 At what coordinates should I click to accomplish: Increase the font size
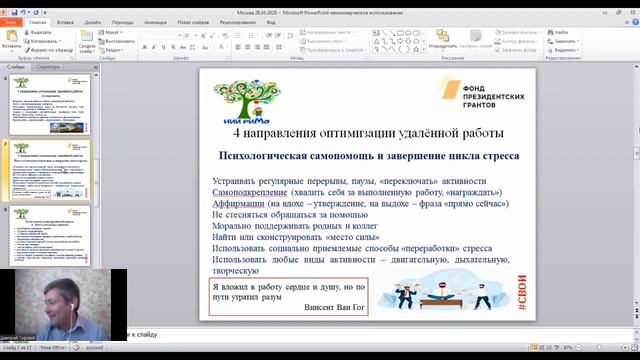[x=203, y=36]
